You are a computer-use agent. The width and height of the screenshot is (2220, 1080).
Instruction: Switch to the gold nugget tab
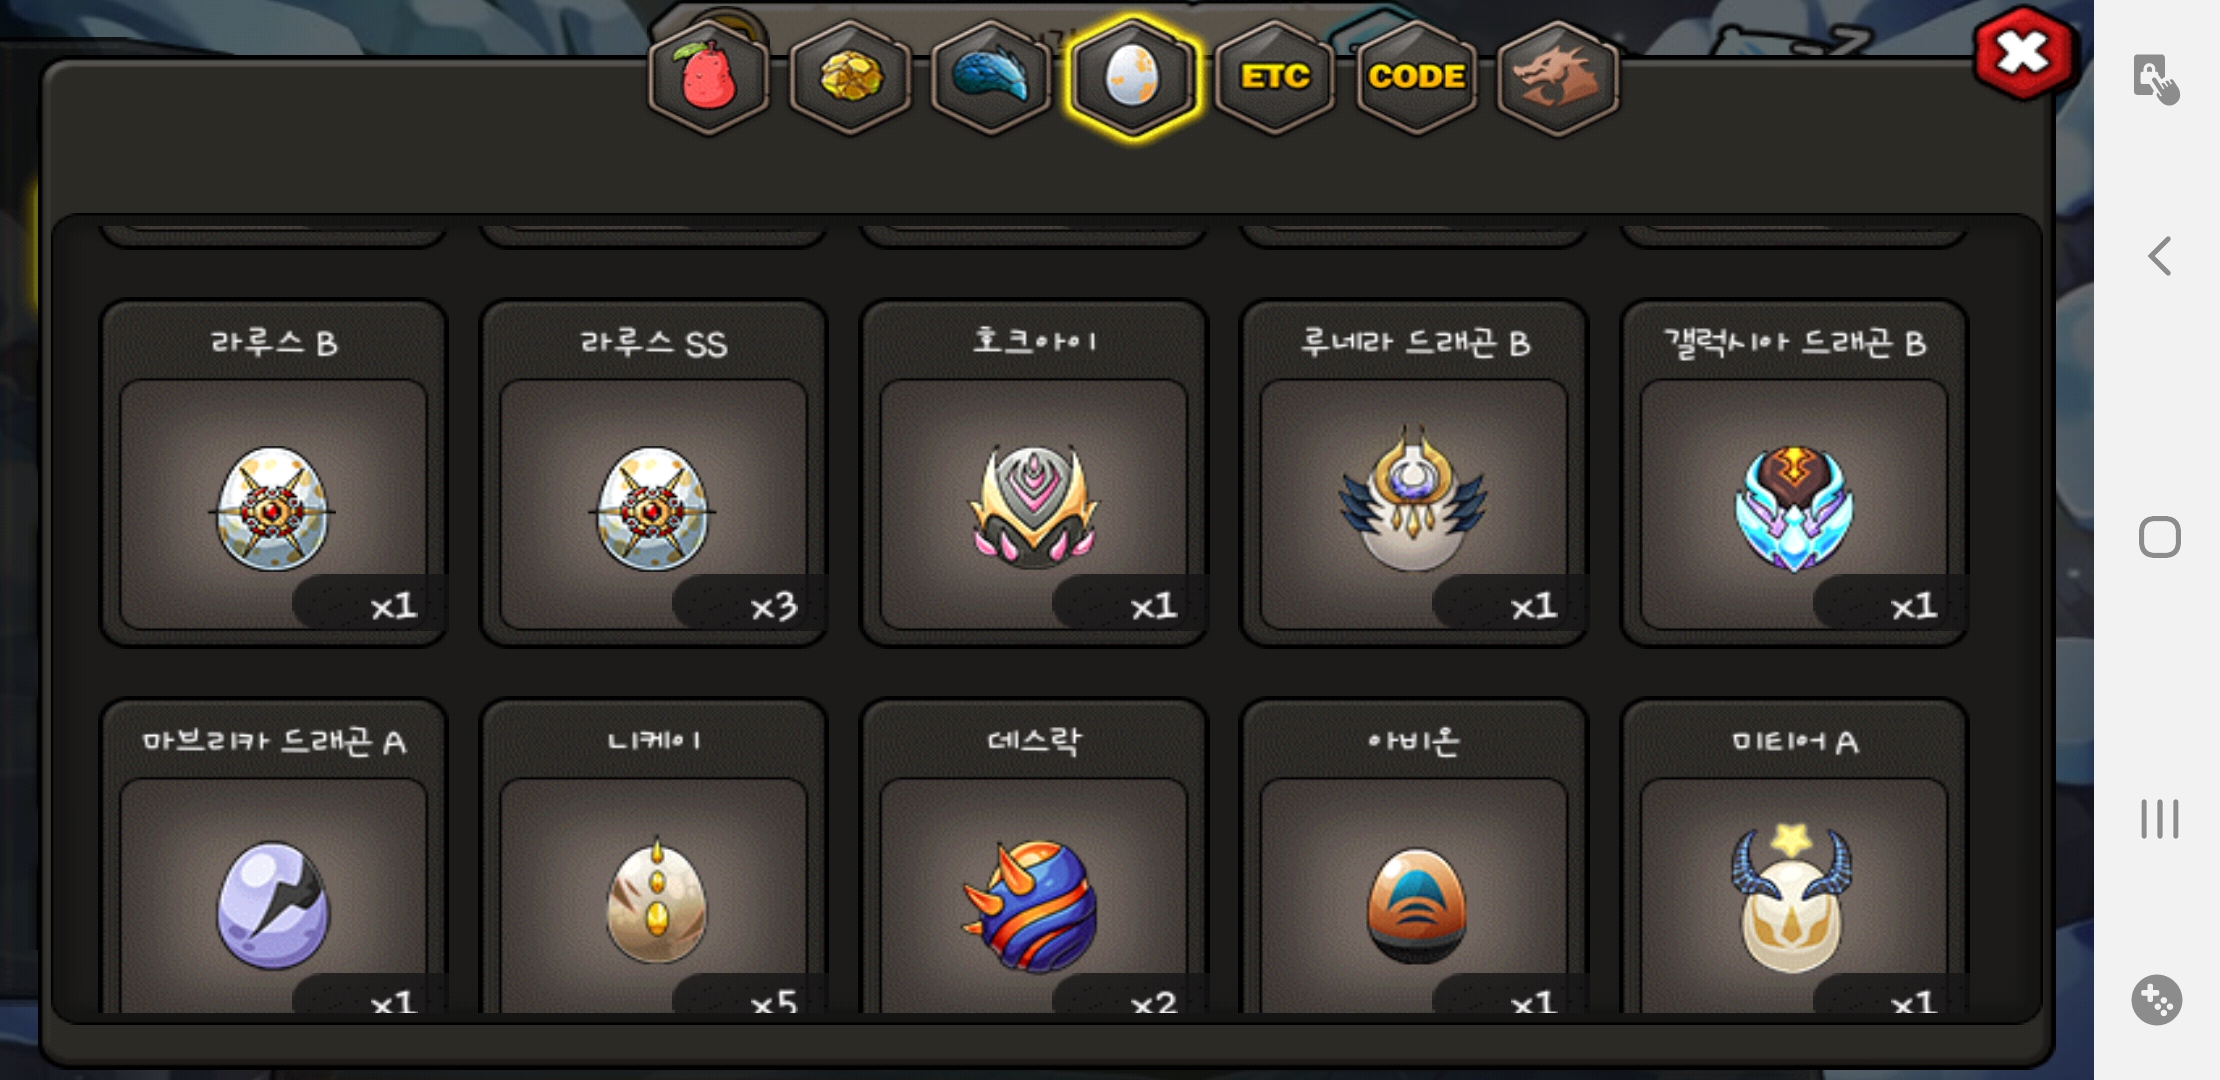850,78
